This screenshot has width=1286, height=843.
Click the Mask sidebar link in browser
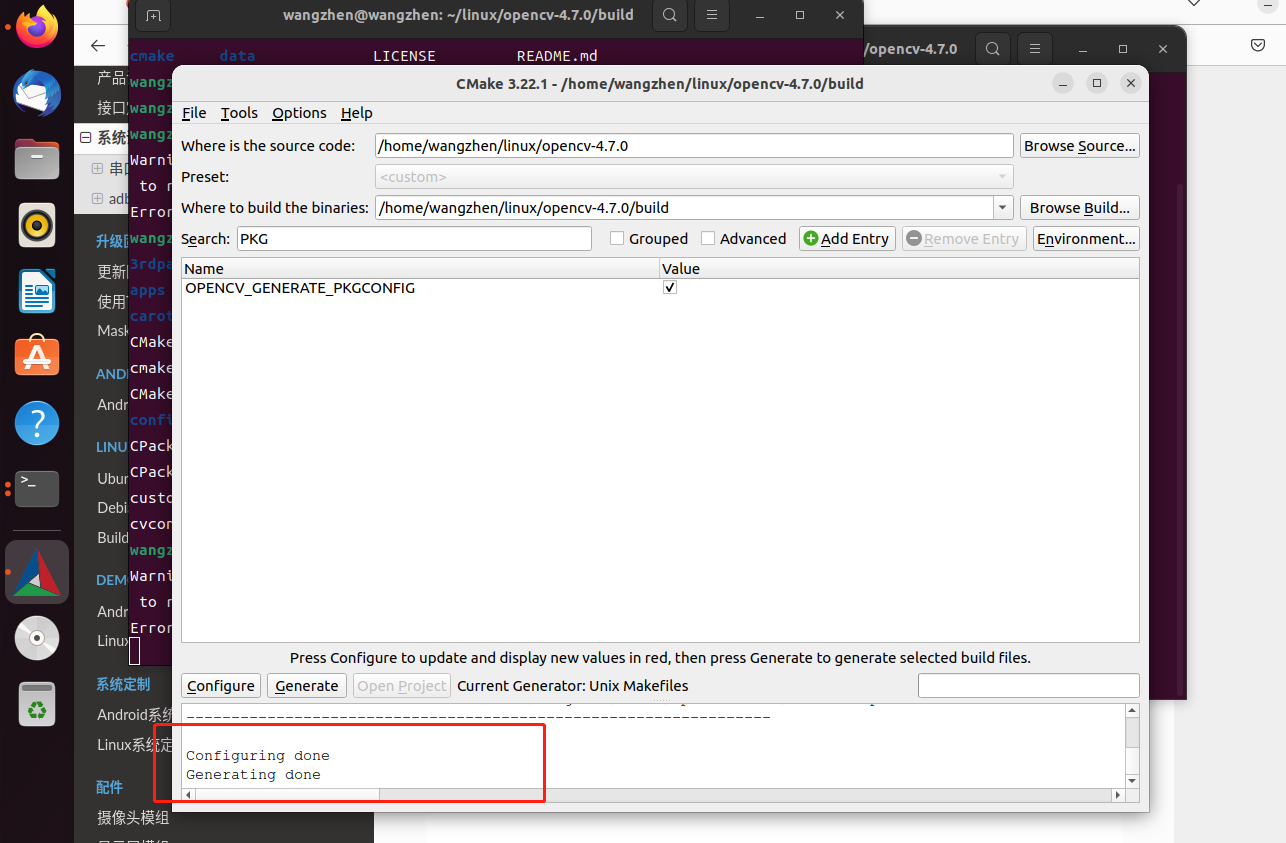click(x=113, y=330)
